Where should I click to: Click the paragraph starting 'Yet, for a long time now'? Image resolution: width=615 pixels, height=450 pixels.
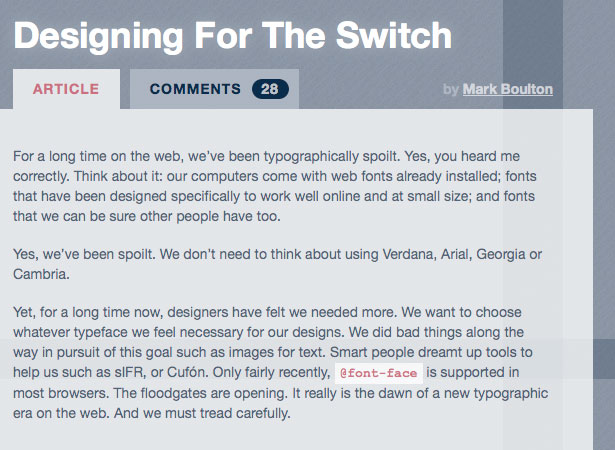point(280,363)
